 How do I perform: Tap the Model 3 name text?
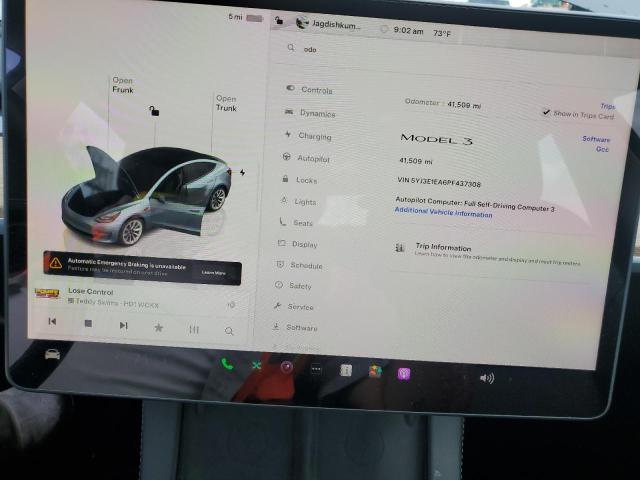click(x=436, y=139)
